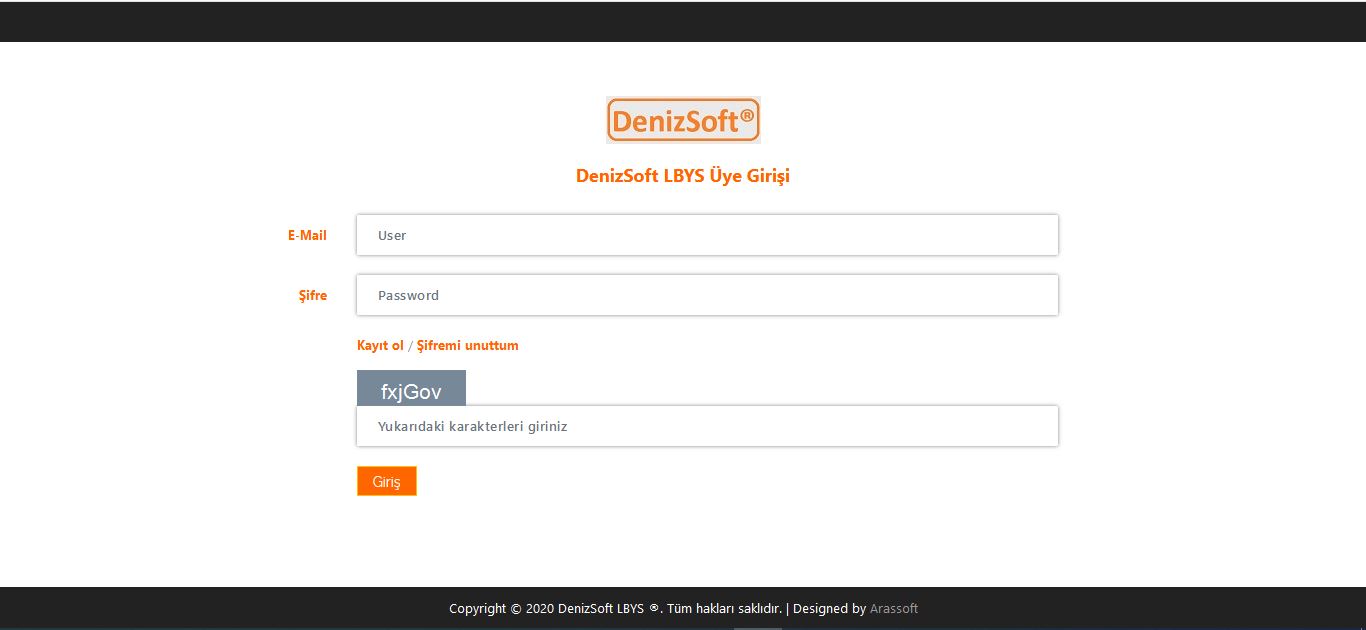Click the DenizSoft LBYS Üye Girişi heading

(x=683, y=176)
